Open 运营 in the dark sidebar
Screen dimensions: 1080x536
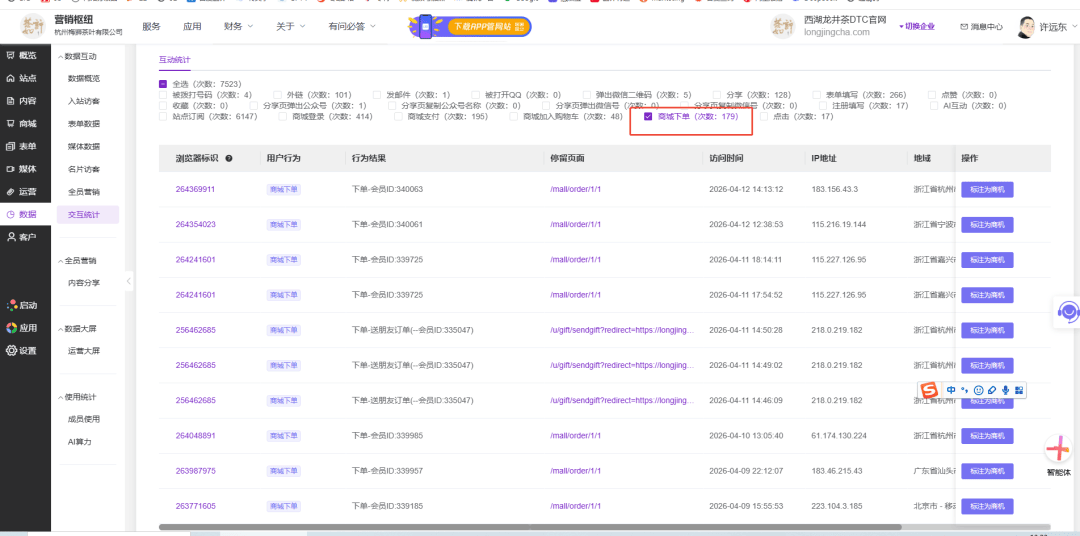(22, 192)
